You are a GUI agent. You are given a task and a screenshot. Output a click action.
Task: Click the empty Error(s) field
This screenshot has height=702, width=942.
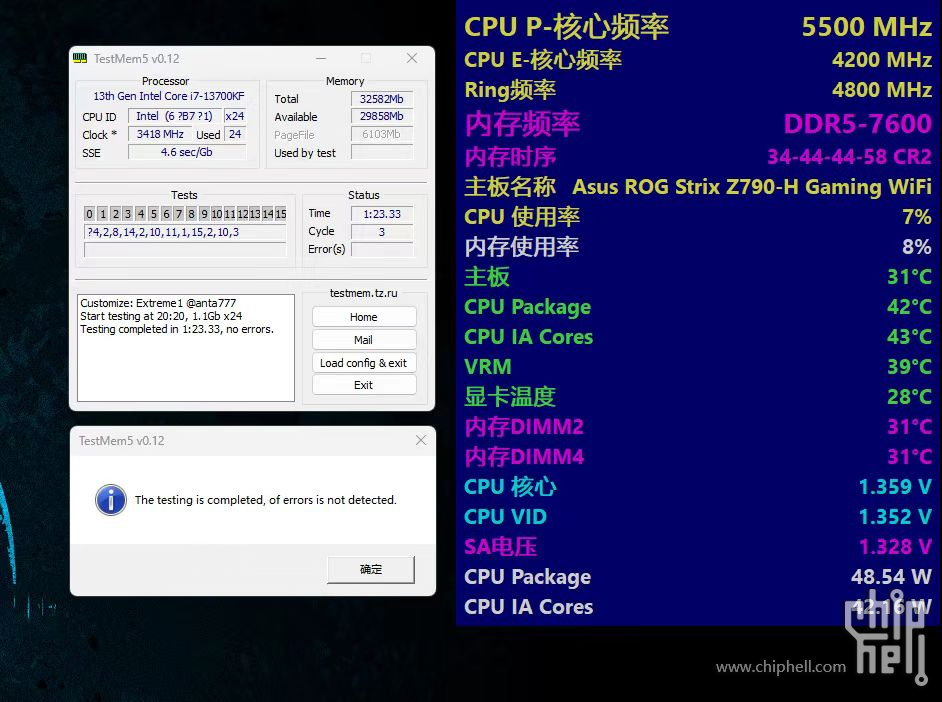coord(381,249)
